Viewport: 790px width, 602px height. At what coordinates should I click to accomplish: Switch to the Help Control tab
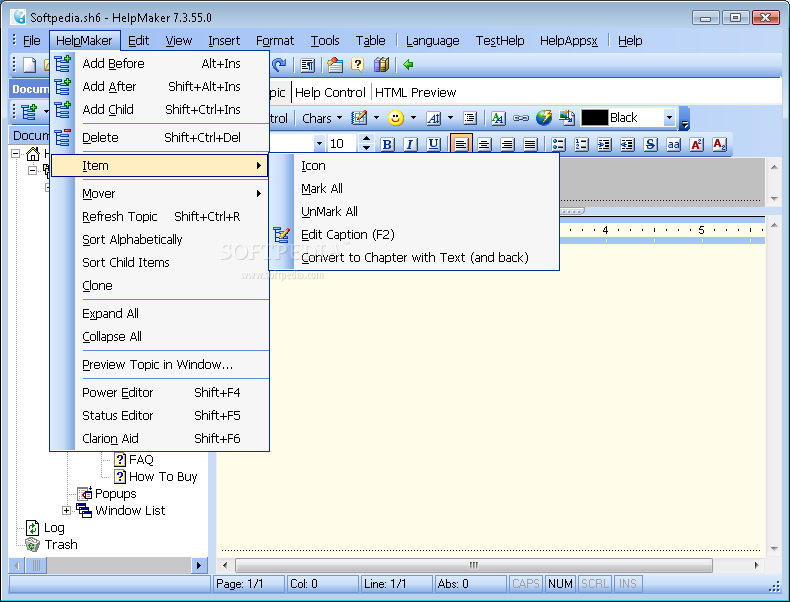coord(330,93)
